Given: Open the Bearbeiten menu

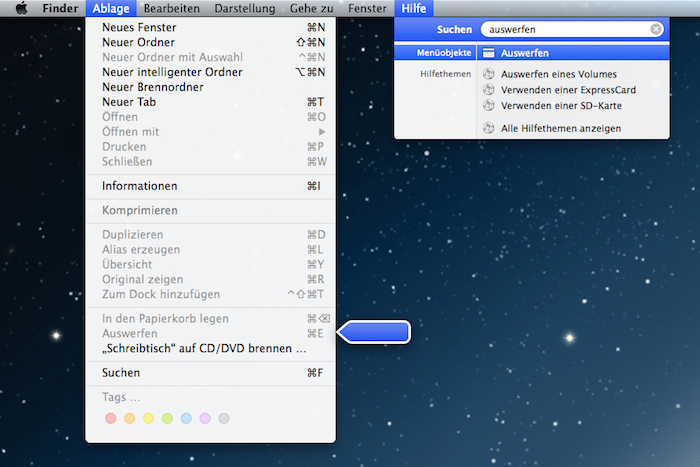Looking at the screenshot, I should [171, 8].
